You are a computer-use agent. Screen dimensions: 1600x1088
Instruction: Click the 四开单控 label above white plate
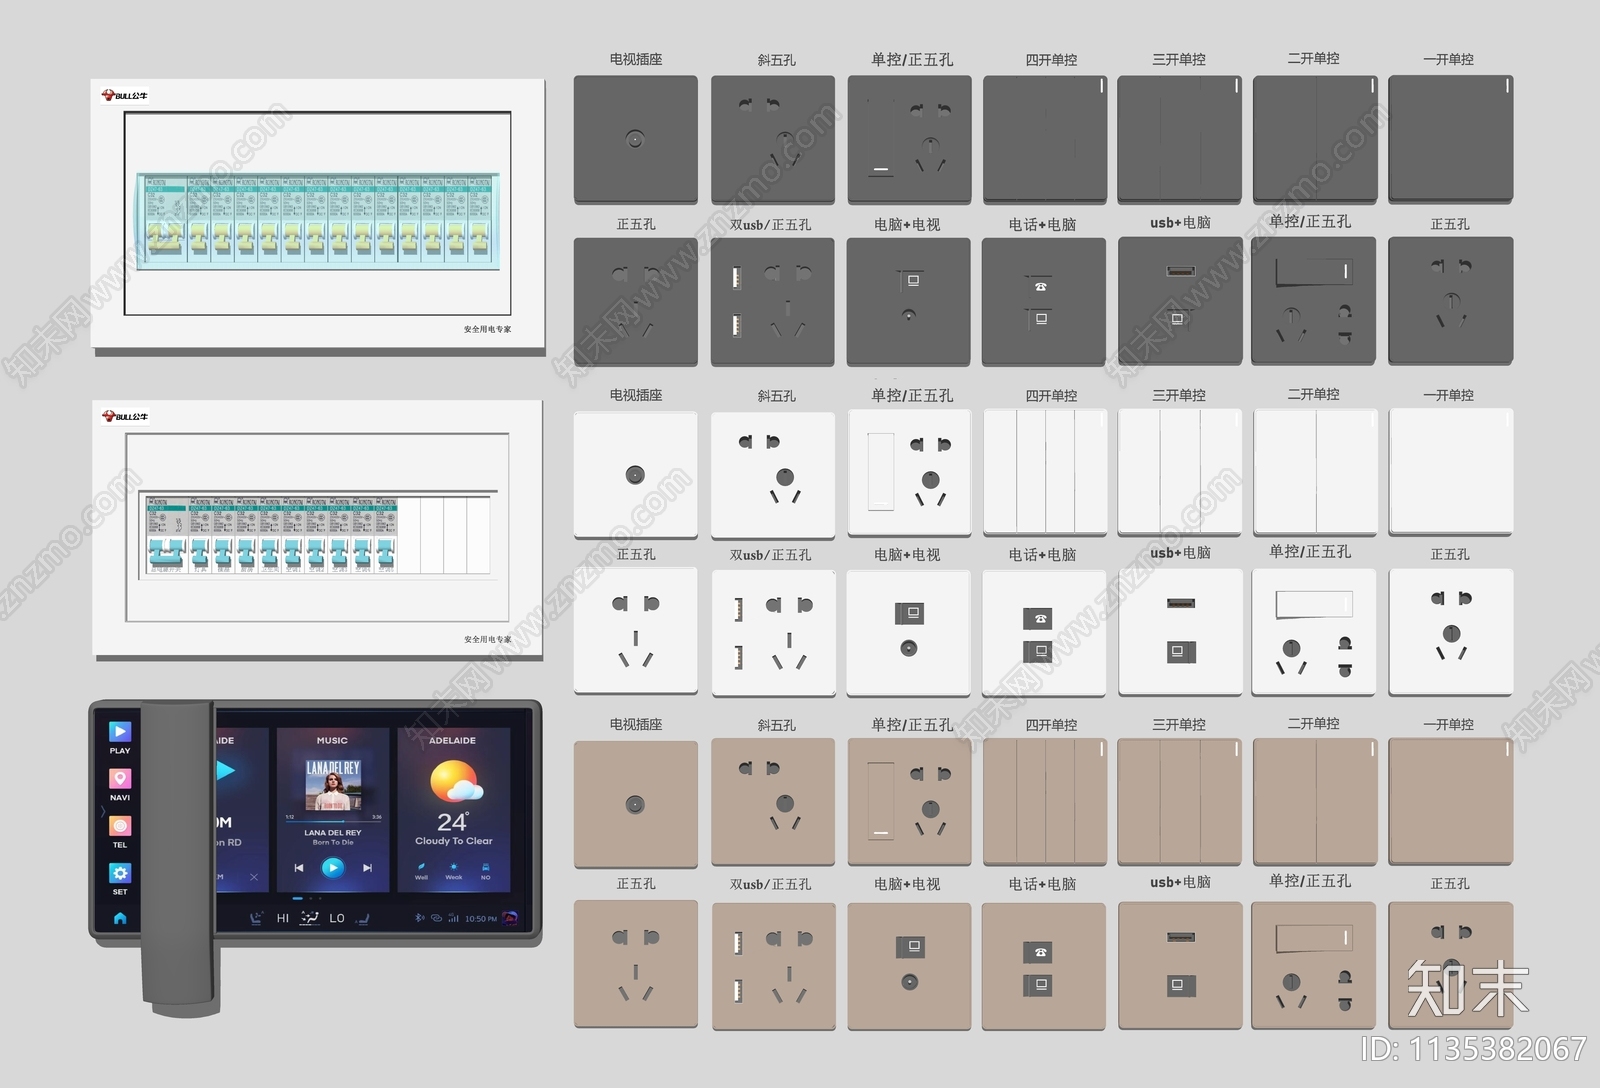pyautogui.click(x=1051, y=395)
